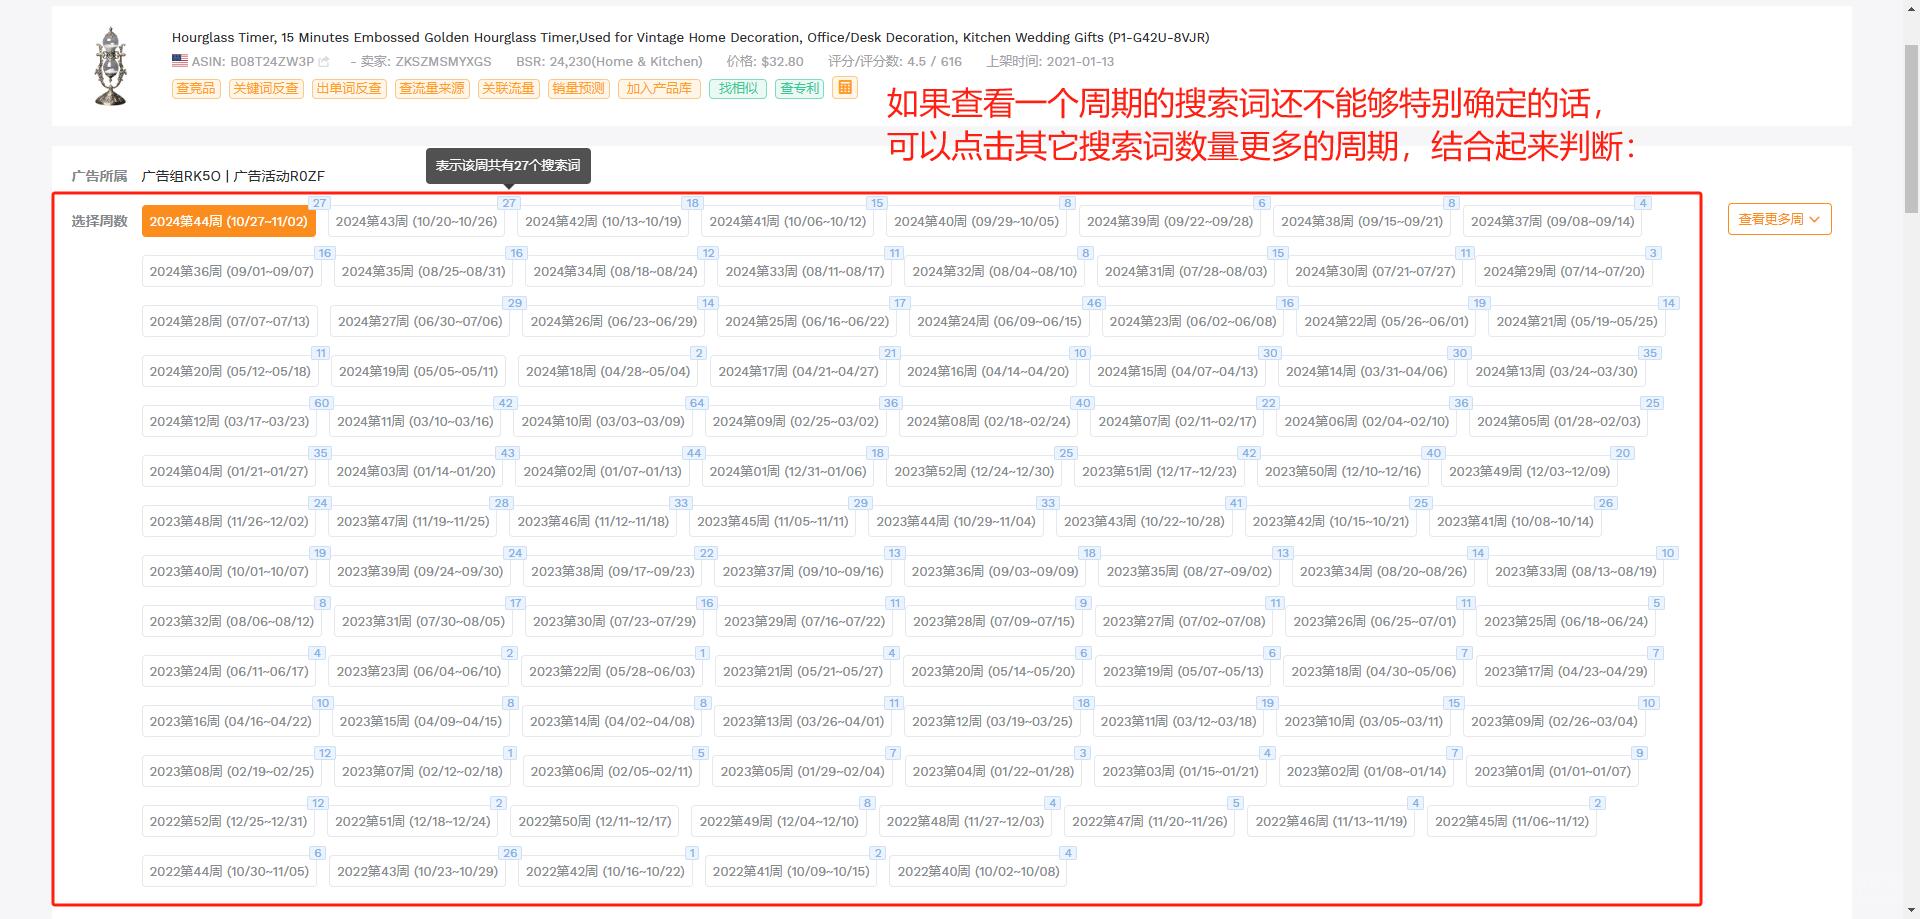
Task: Select week 2023第52周 (12/24~12/30)
Action: (x=974, y=471)
